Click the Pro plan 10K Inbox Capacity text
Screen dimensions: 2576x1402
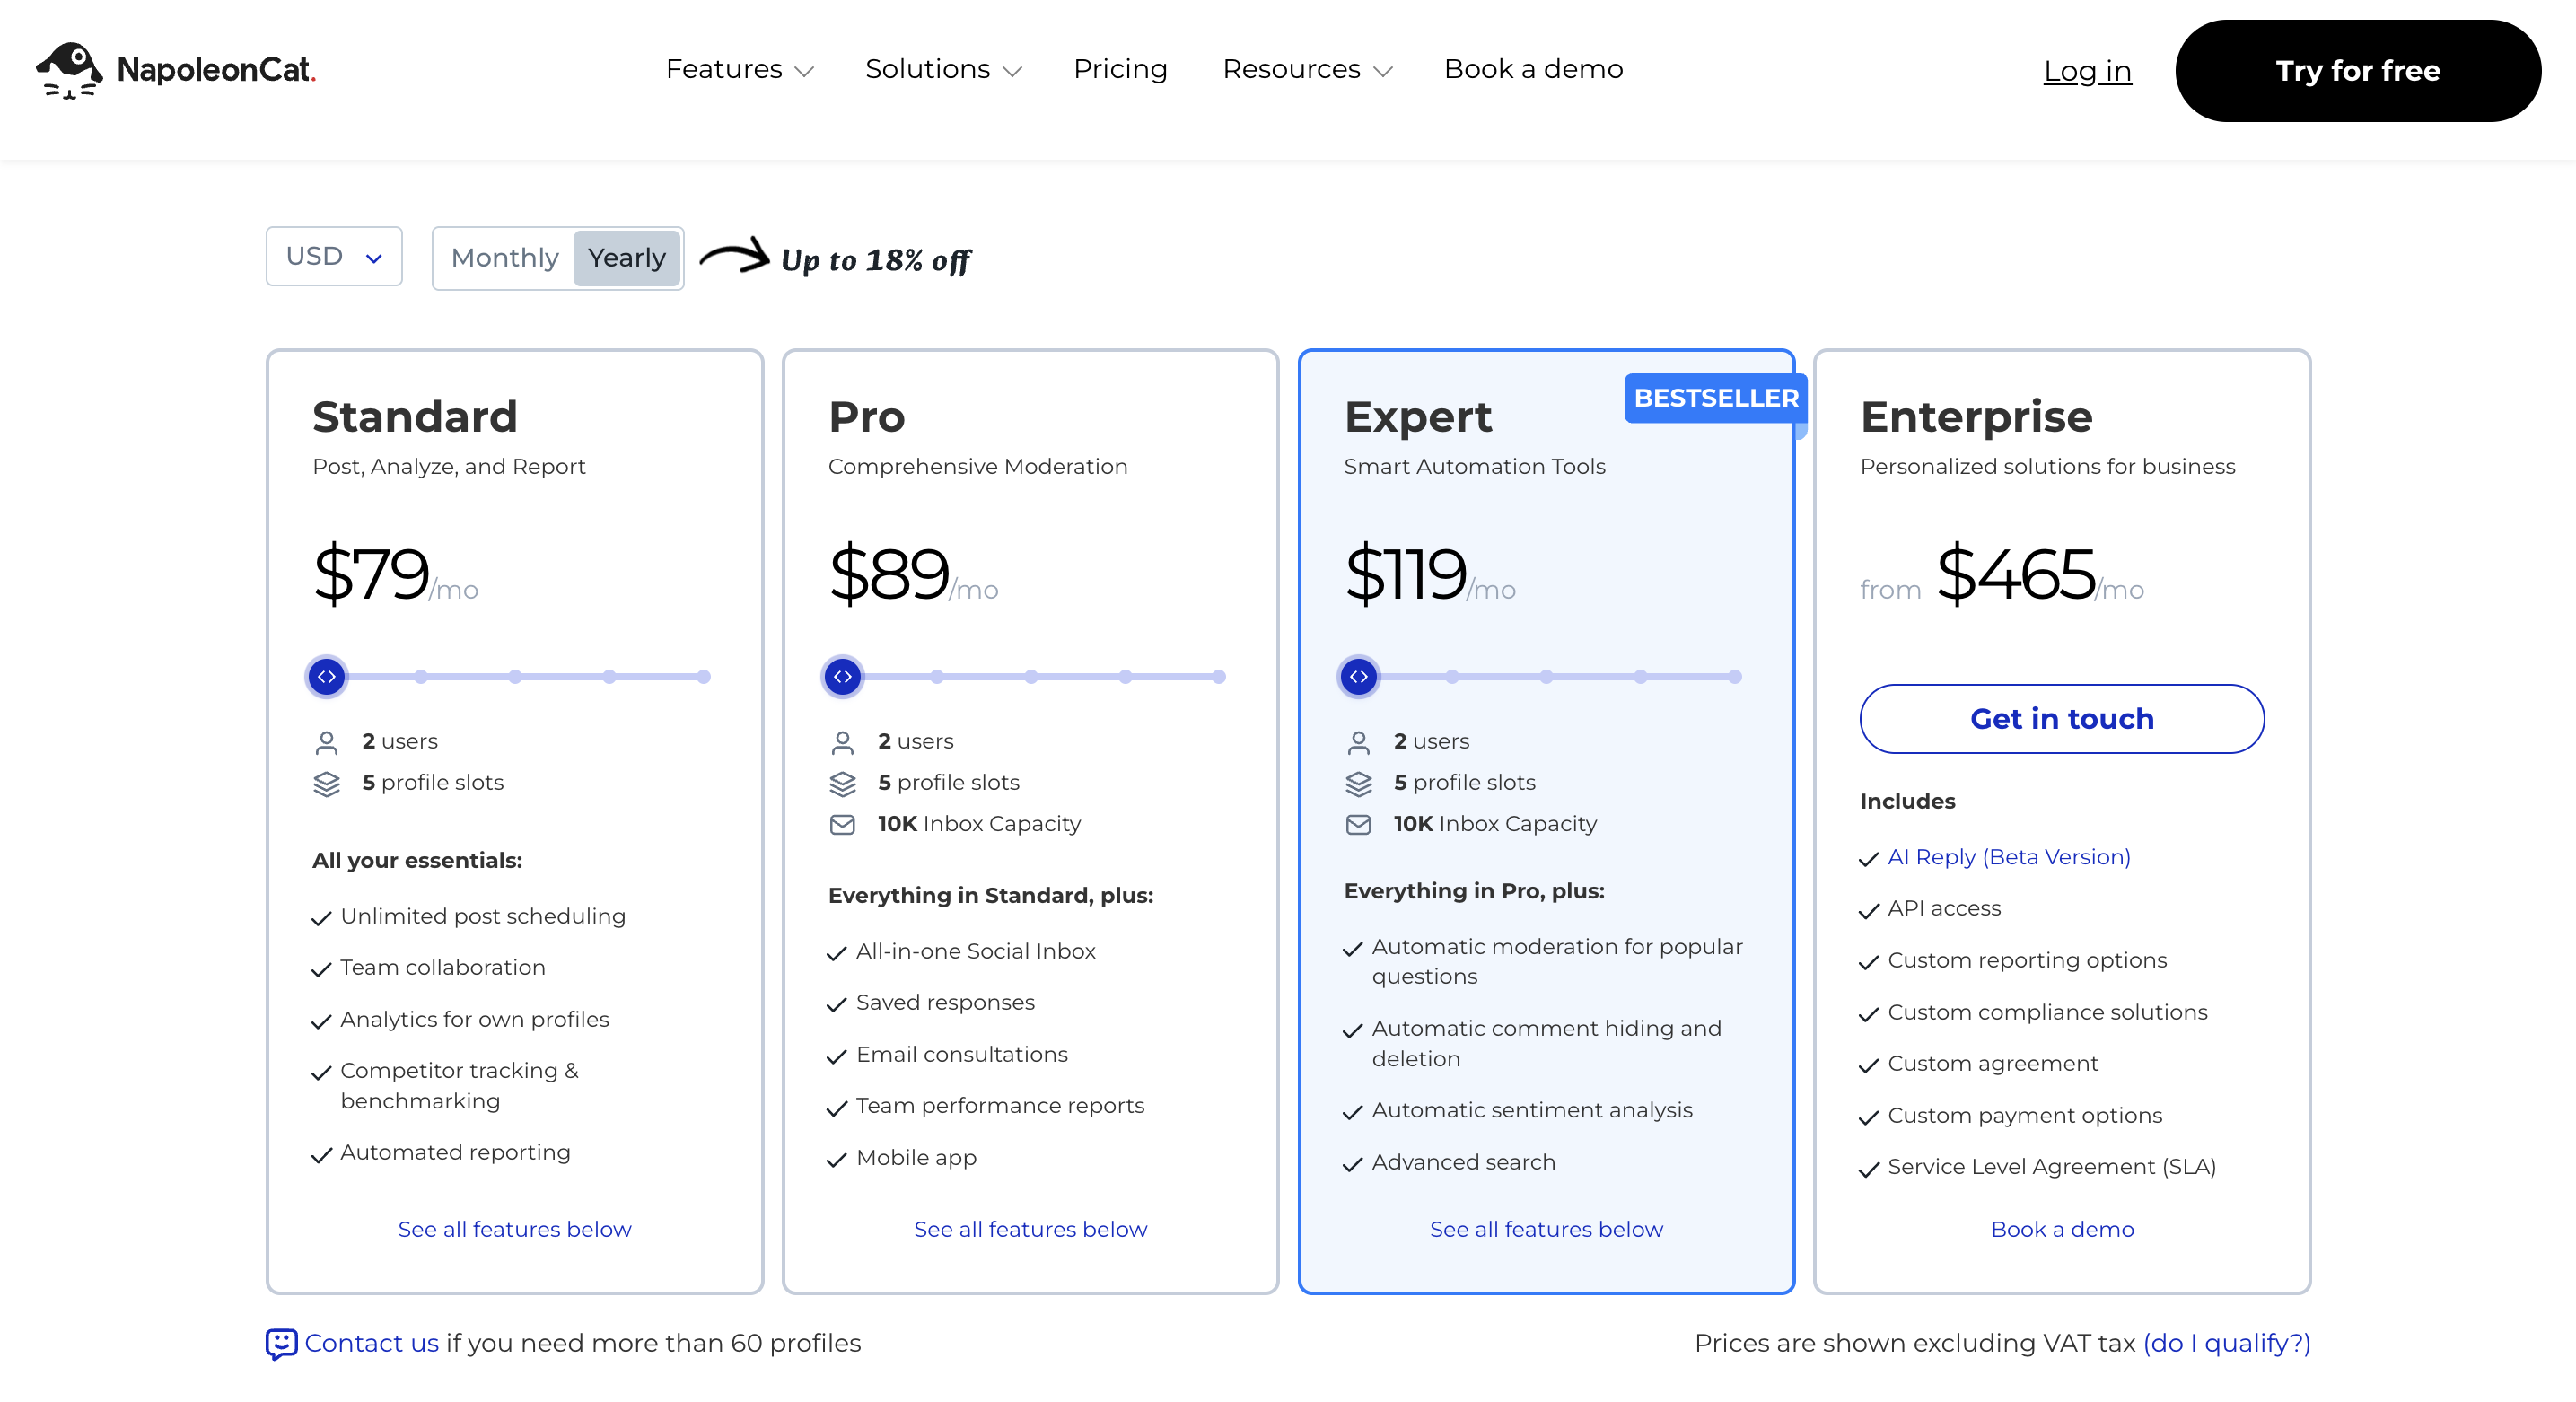pos(979,824)
